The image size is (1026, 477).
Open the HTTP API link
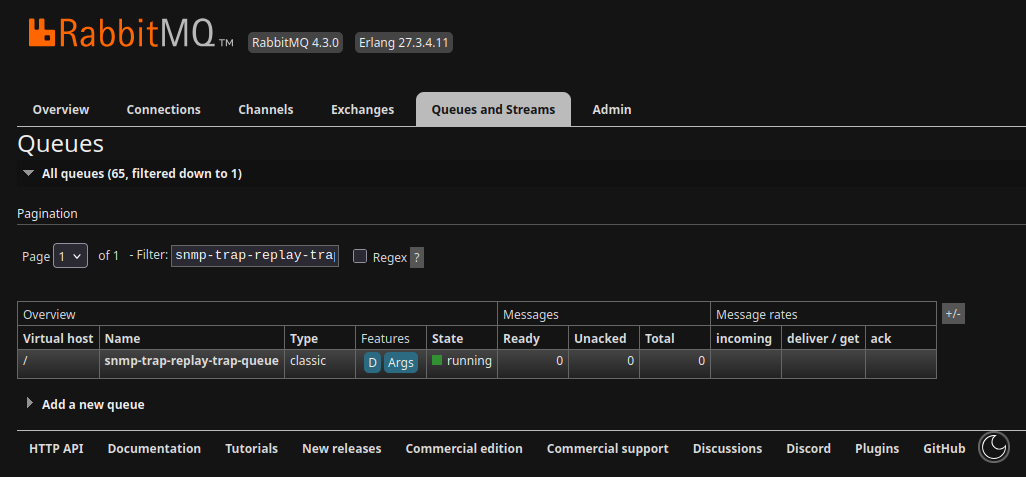(56, 449)
